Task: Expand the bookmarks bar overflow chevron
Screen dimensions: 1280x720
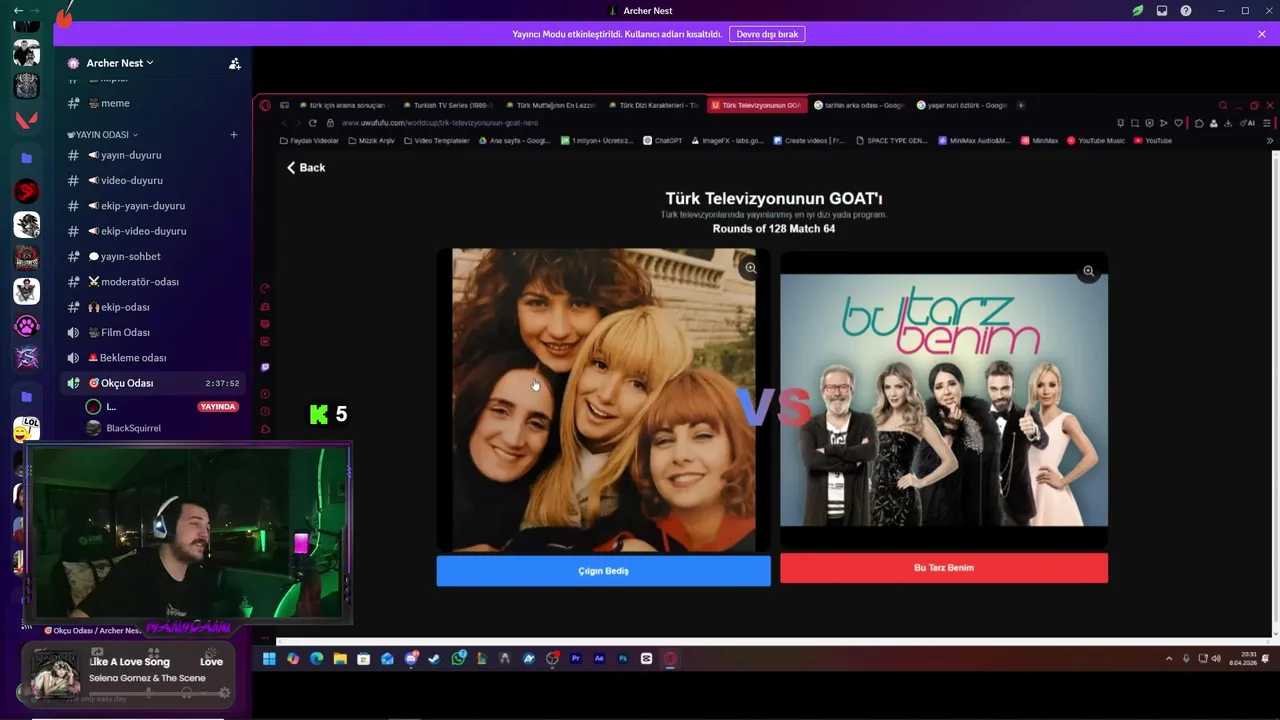Action: (1271, 141)
